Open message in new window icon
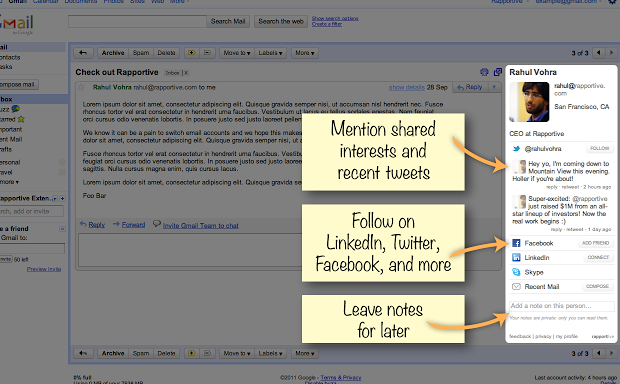The height and width of the screenshot is (384, 620). (x=497, y=72)
